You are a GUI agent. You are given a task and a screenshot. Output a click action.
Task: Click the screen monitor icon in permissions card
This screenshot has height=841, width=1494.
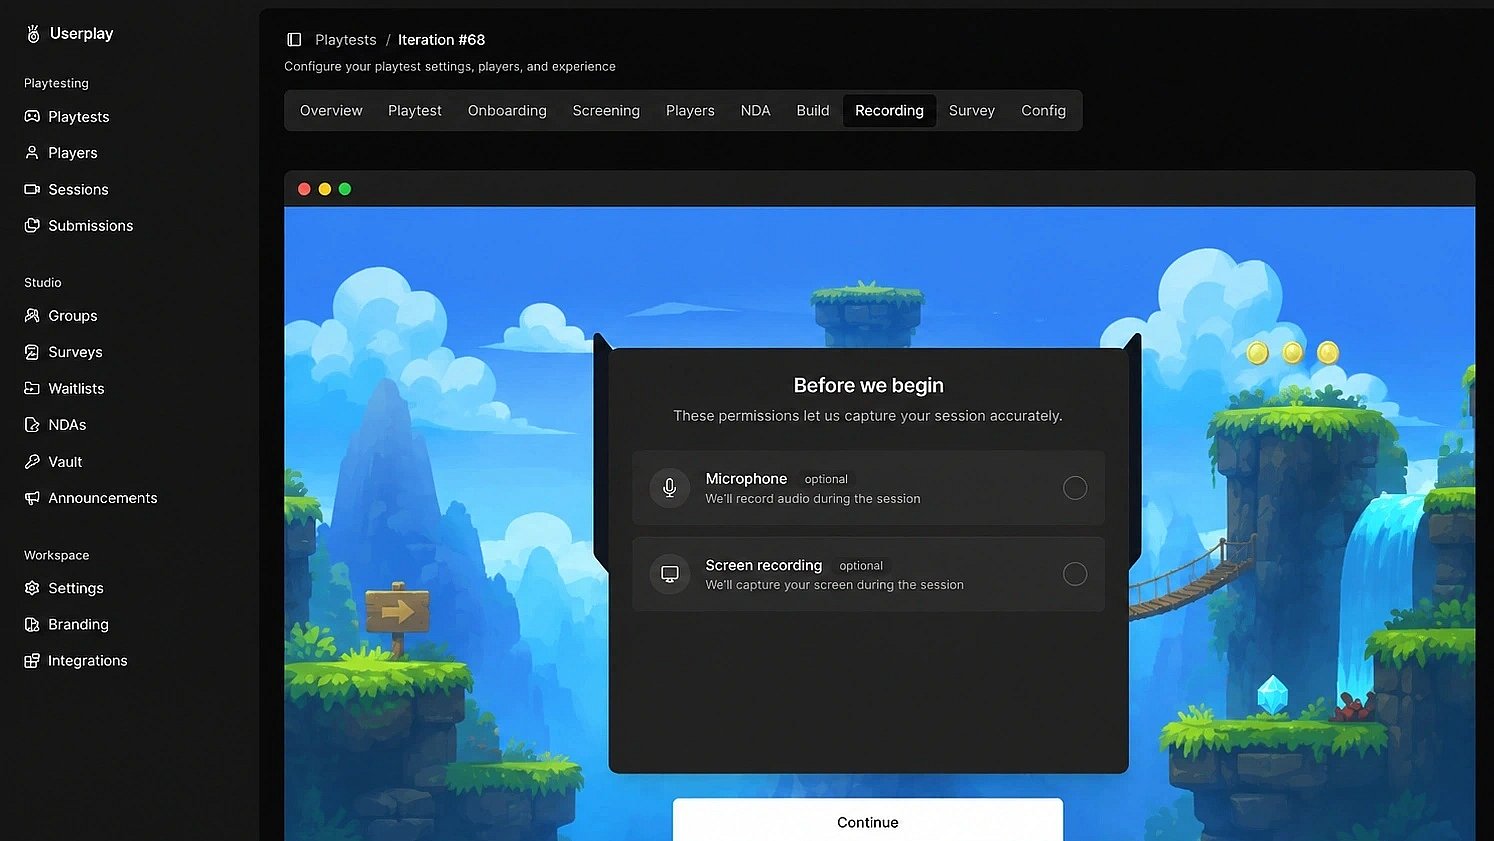pyautogui.click(x=670, y=574)
